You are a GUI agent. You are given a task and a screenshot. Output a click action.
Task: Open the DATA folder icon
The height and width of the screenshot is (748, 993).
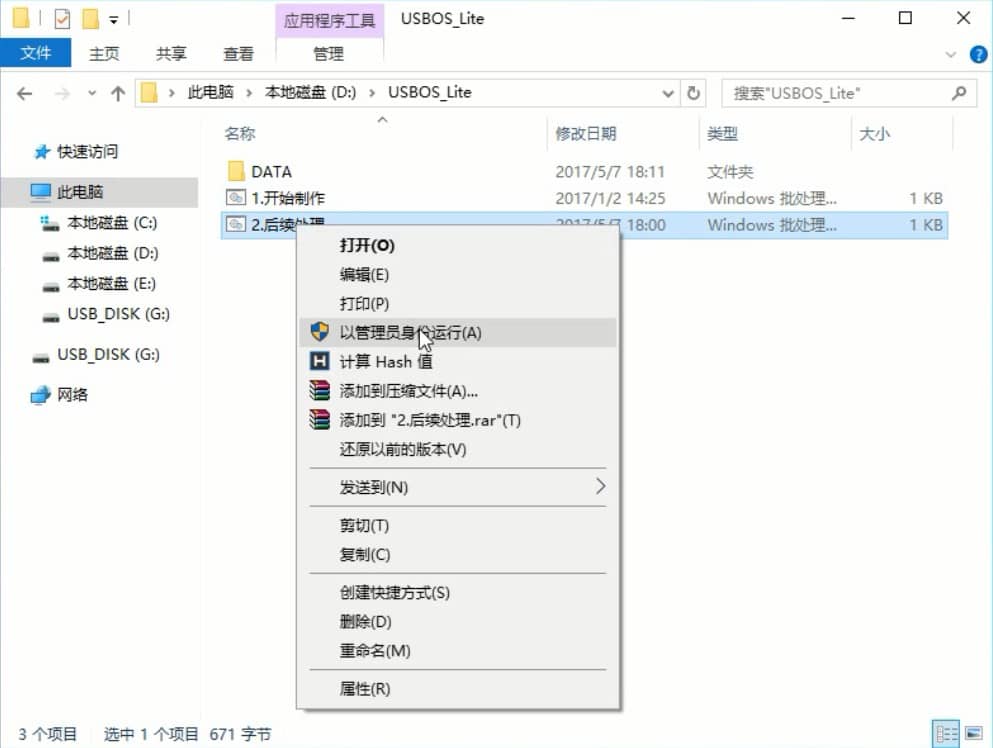click(236, 172)
